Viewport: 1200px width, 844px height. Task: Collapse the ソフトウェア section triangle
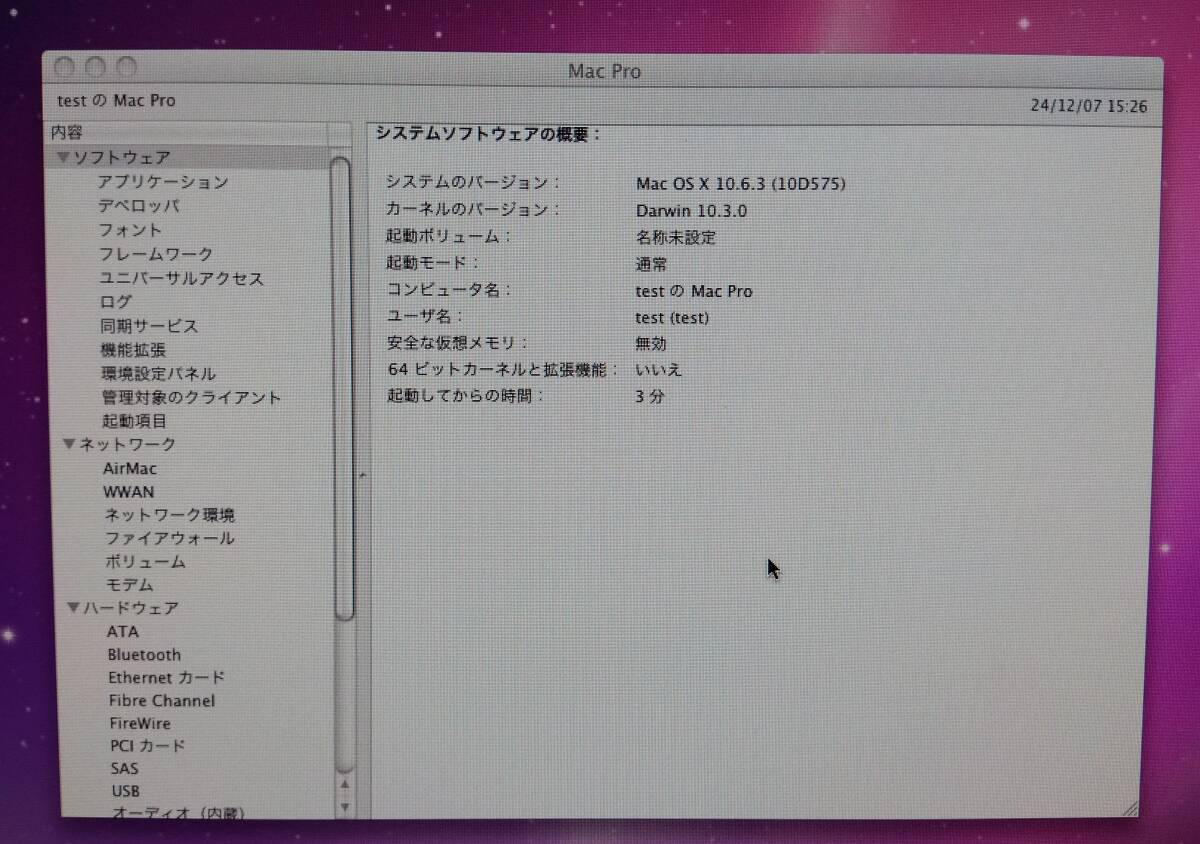coord(63,157)
